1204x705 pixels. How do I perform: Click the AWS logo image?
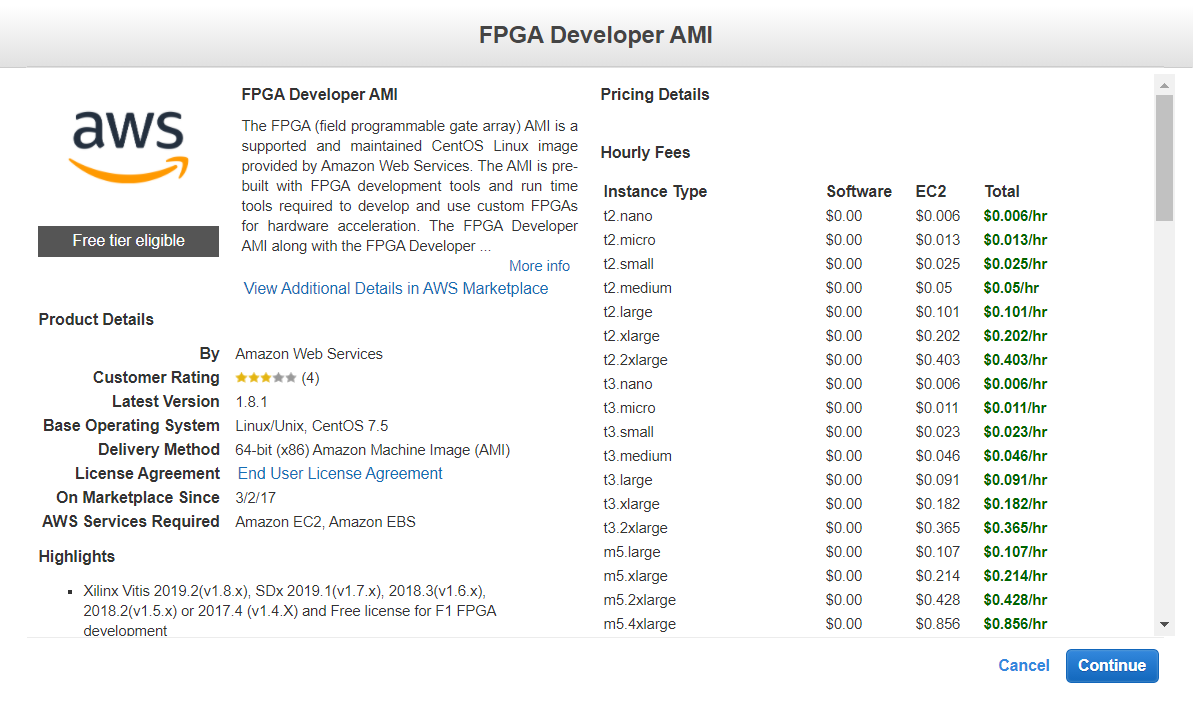point(127,146)
